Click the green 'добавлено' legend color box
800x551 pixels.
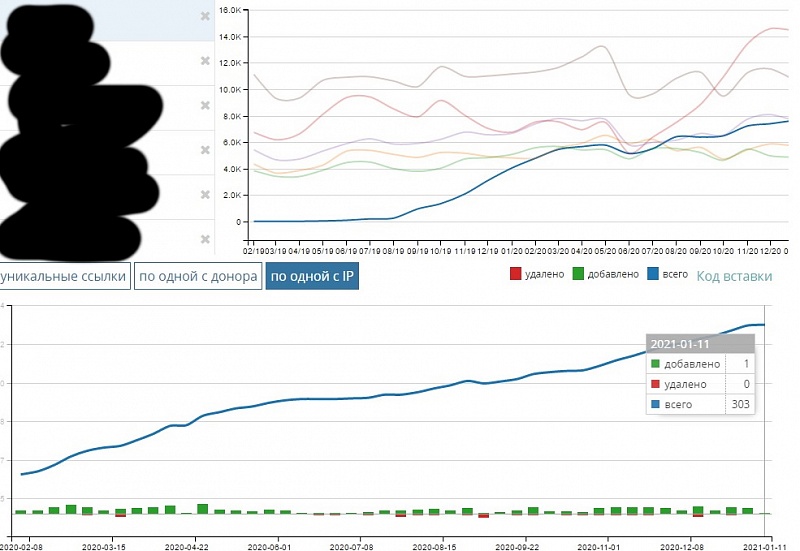point(579,275)
